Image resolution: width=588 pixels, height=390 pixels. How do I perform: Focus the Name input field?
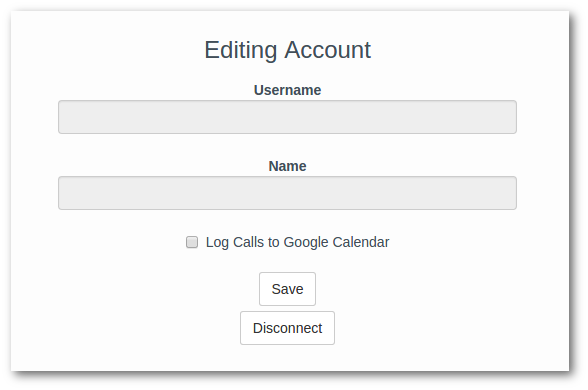point(287,193)
